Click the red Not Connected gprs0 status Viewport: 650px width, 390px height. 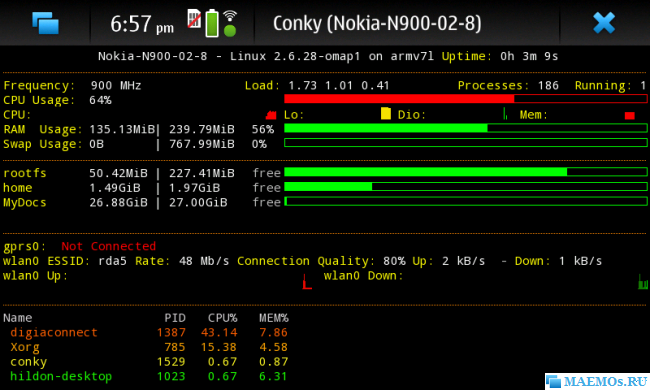tap(109, 246)
